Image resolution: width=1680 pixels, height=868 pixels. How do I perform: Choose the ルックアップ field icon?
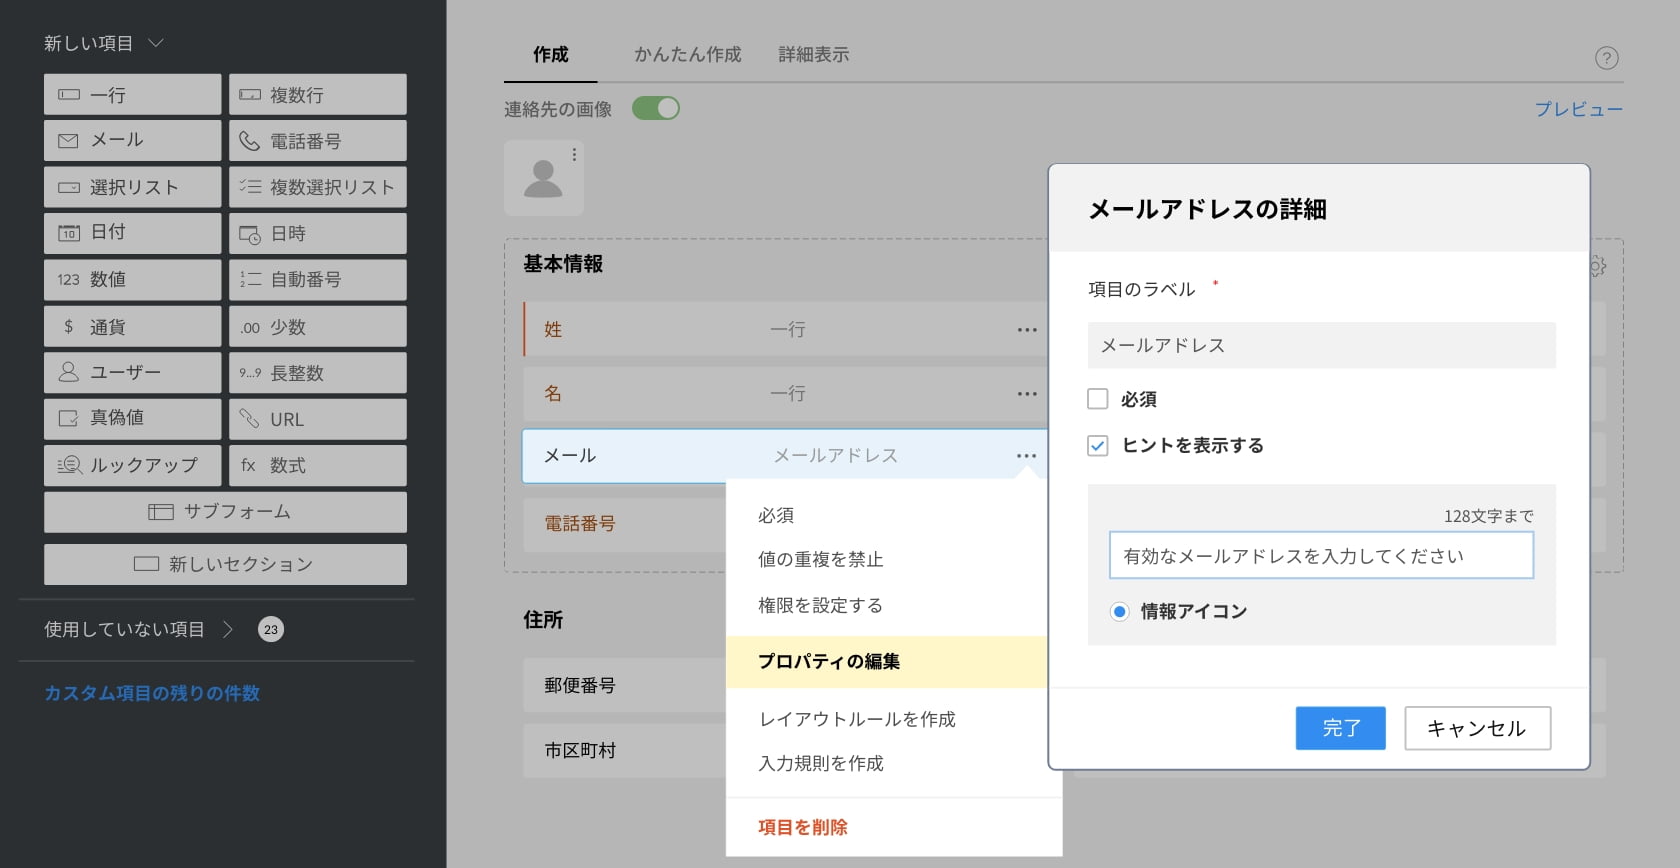(x=69, y=465)
